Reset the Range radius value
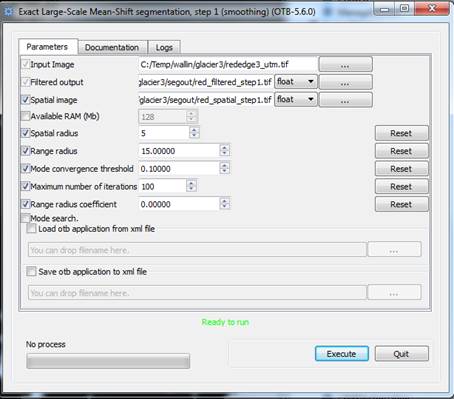 [x=401, y=151]
